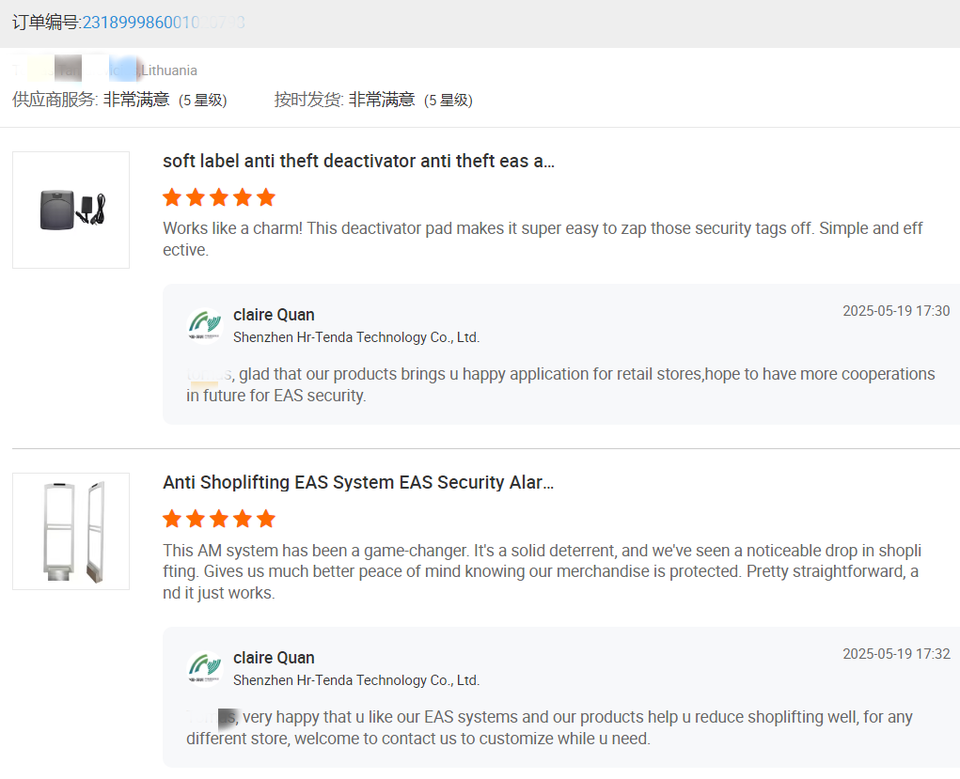Click the EAS antenna gate product thumbnail
This screenshot has width=960, height=779.
(71, 531)
